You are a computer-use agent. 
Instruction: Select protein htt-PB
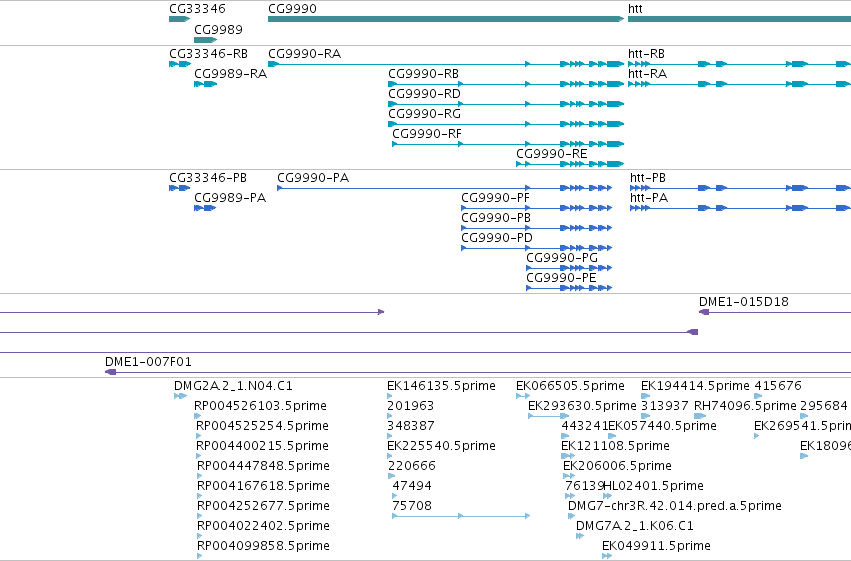click(x=648, y=178)
